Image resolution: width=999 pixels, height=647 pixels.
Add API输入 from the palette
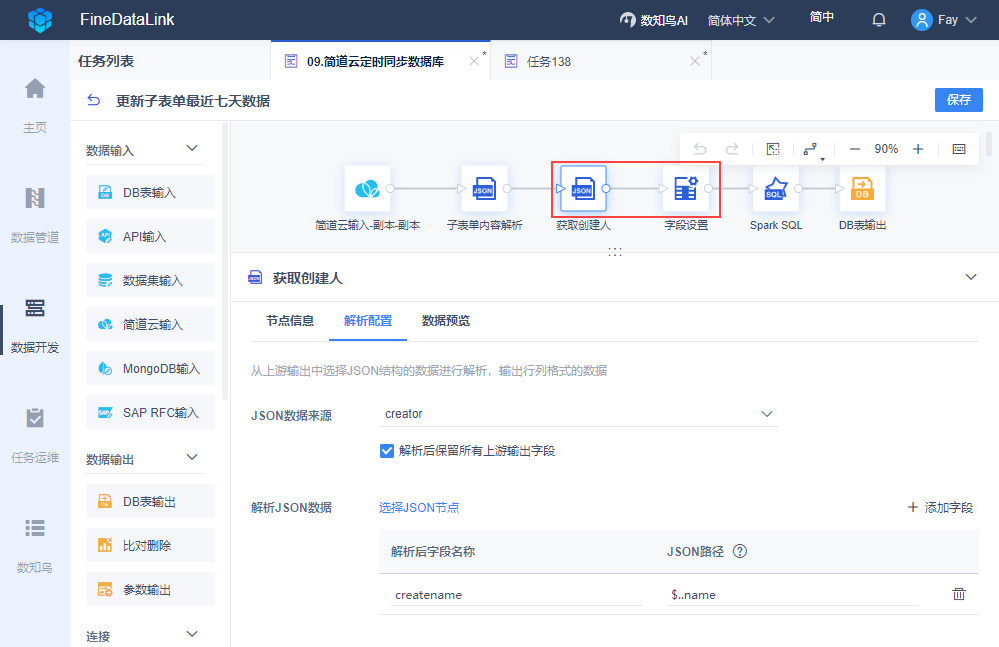tap(150, 236)
